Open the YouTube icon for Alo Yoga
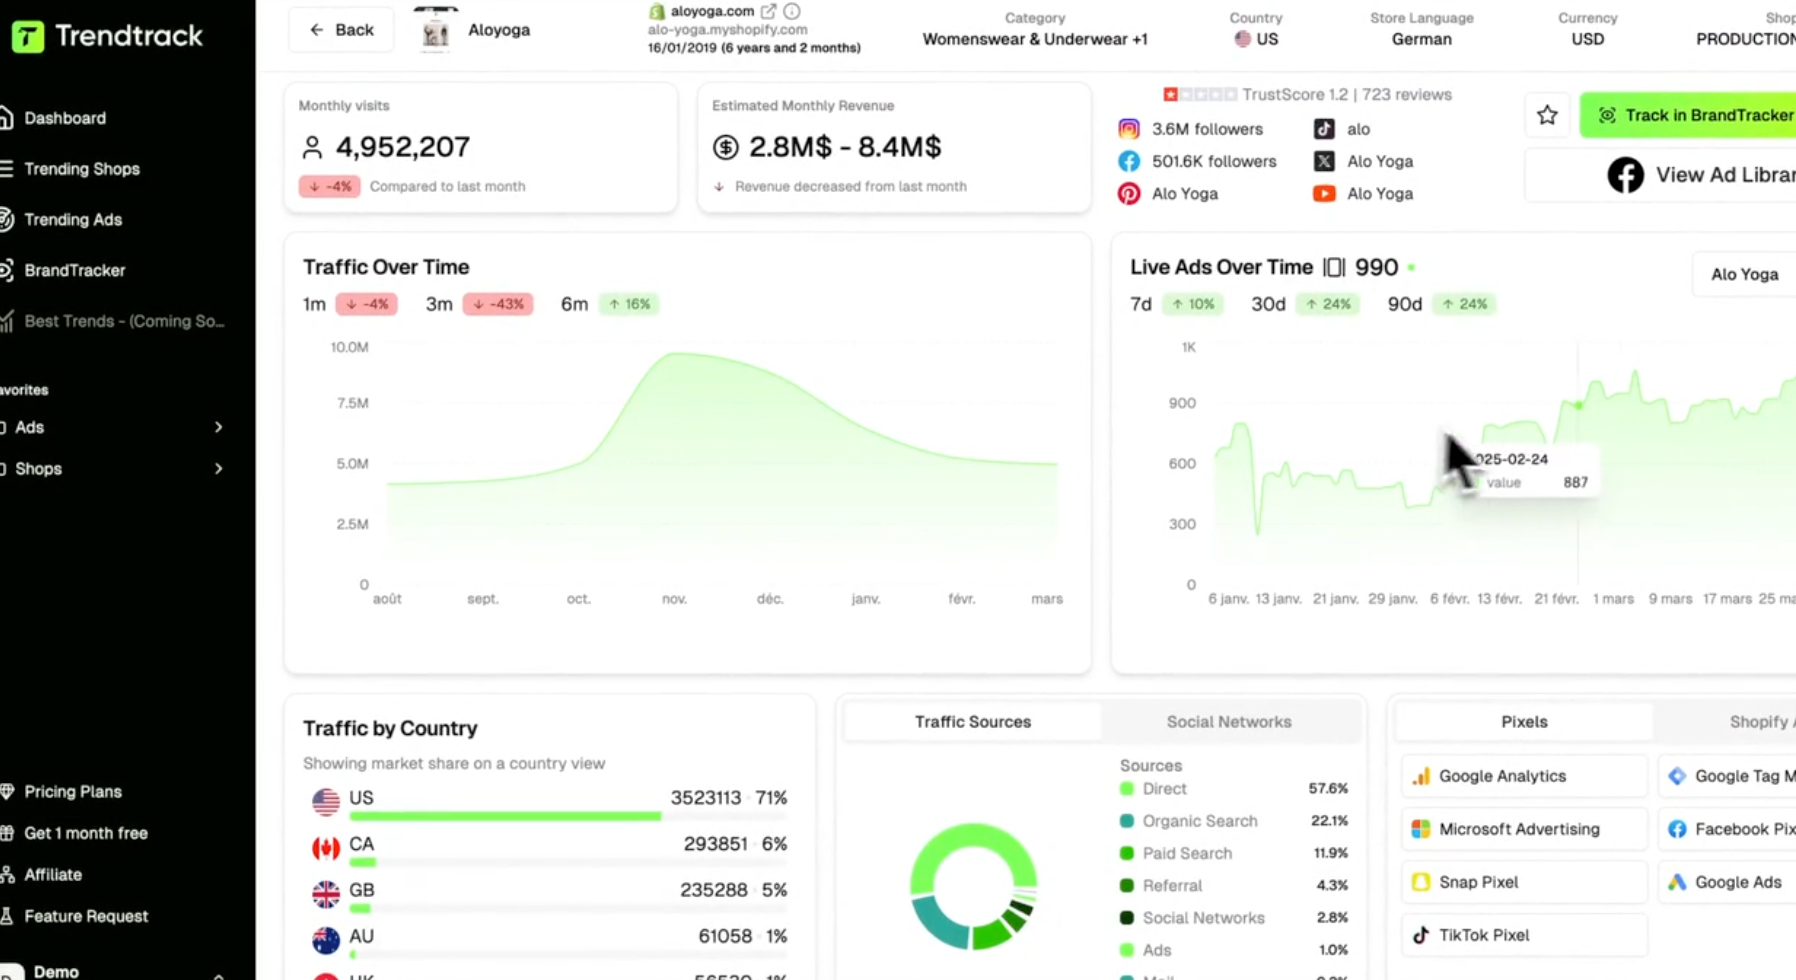This screenshot has height=980, width=1796. (1324, 194)
